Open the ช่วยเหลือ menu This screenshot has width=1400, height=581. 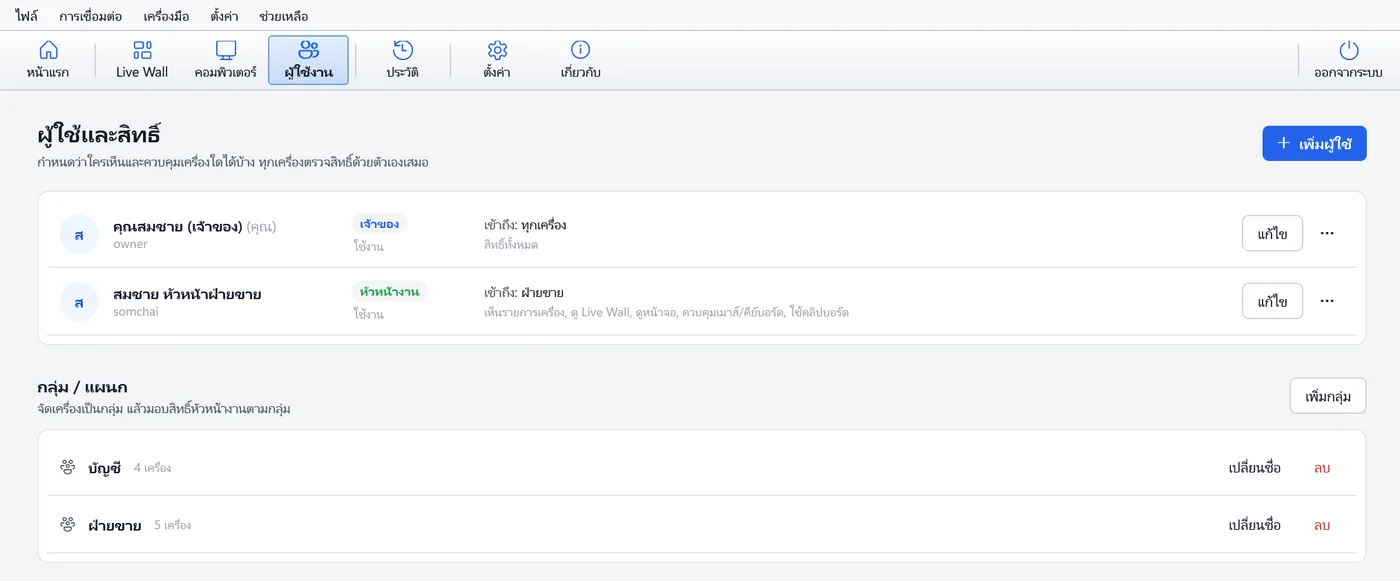[x=283, y=16]
